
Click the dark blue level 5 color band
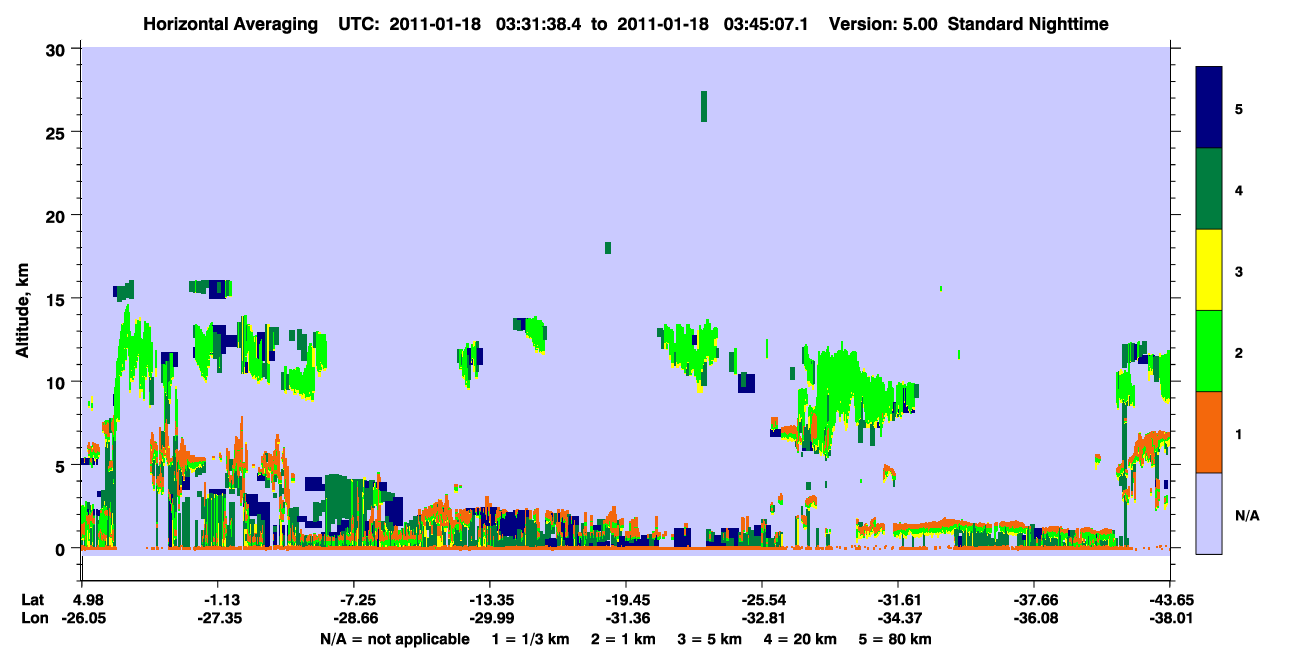tap(1209, 107)
